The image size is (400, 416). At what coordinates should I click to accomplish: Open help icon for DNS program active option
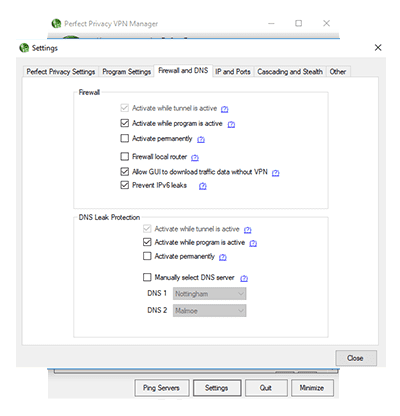click(253, 243)
